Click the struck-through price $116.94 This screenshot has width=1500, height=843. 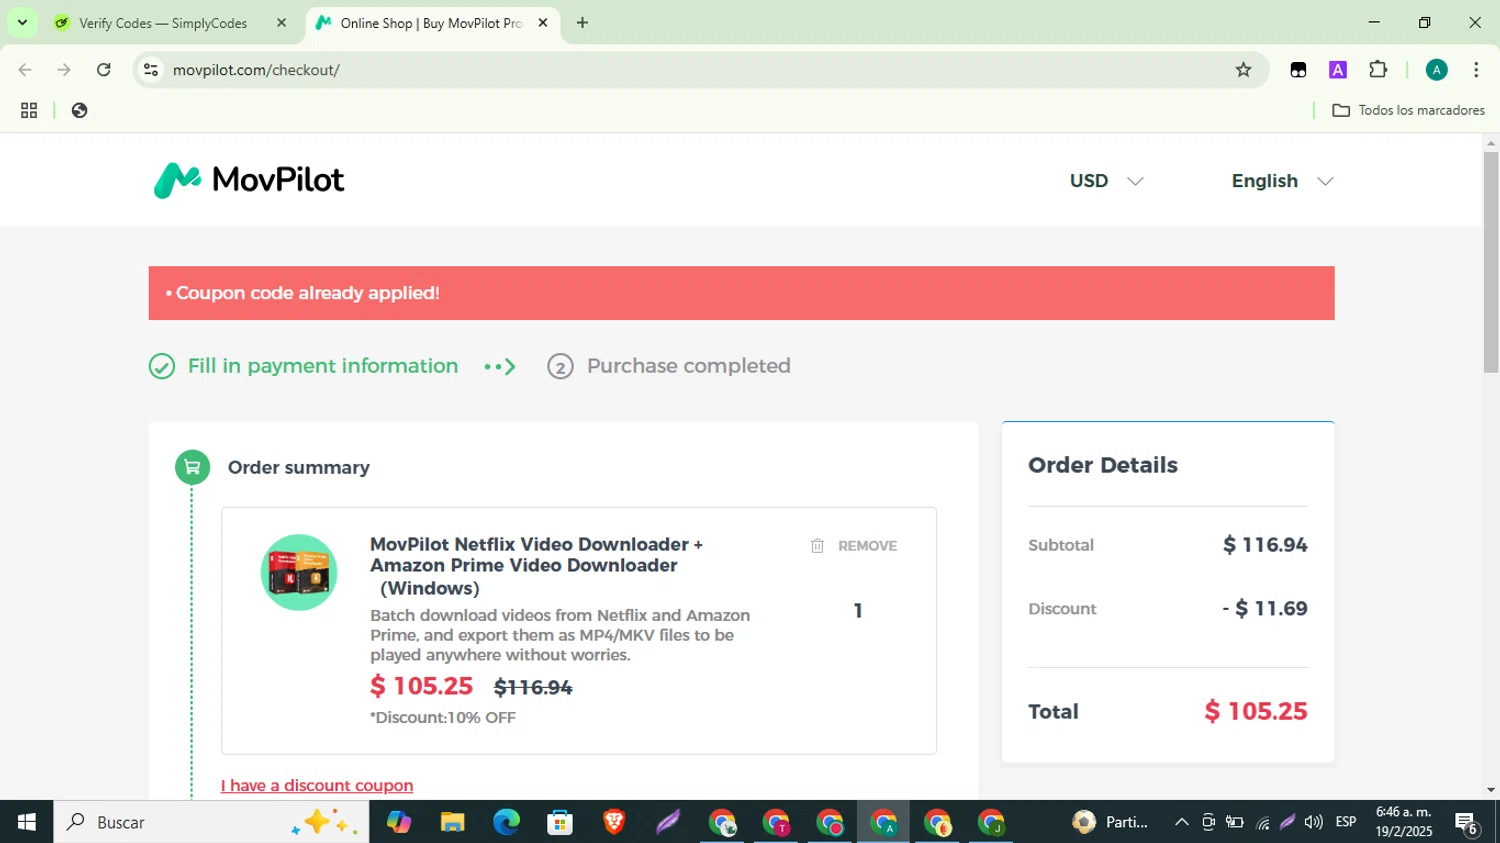point(533,688)
